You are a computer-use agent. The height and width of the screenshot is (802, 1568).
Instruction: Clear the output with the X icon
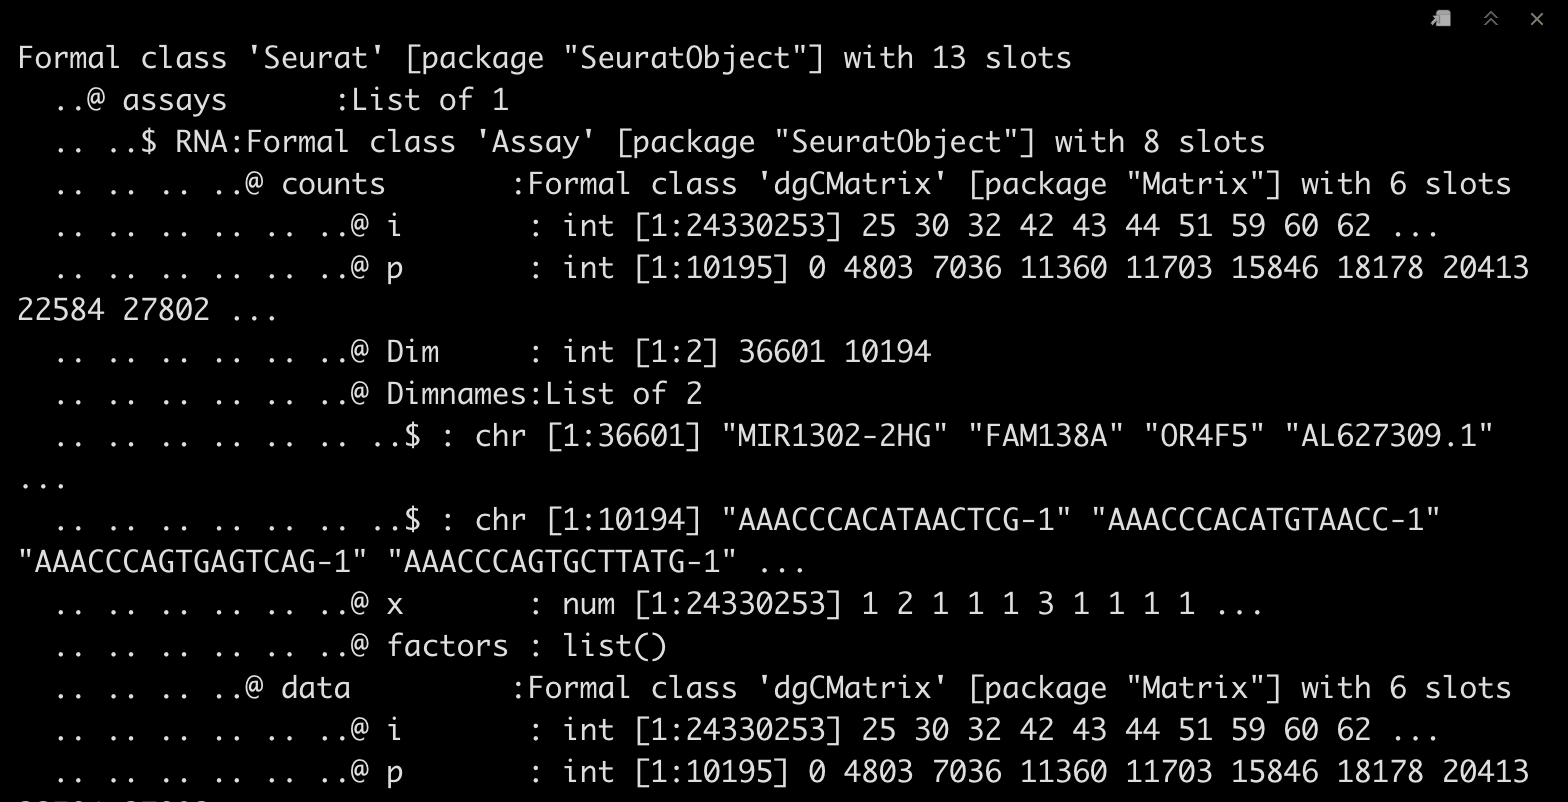(1537, 18)
